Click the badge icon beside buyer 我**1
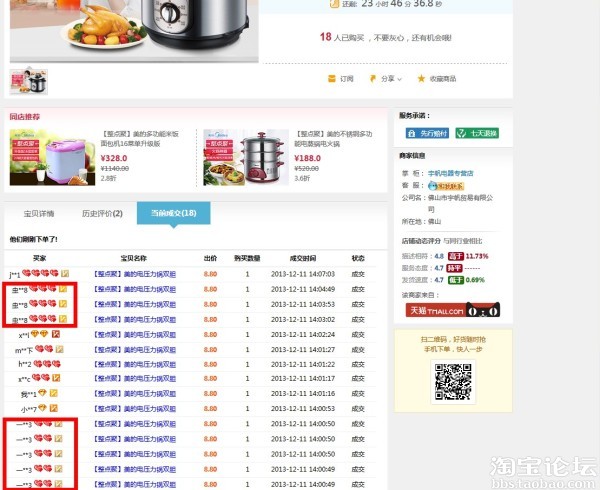 (x=54, y=393)
